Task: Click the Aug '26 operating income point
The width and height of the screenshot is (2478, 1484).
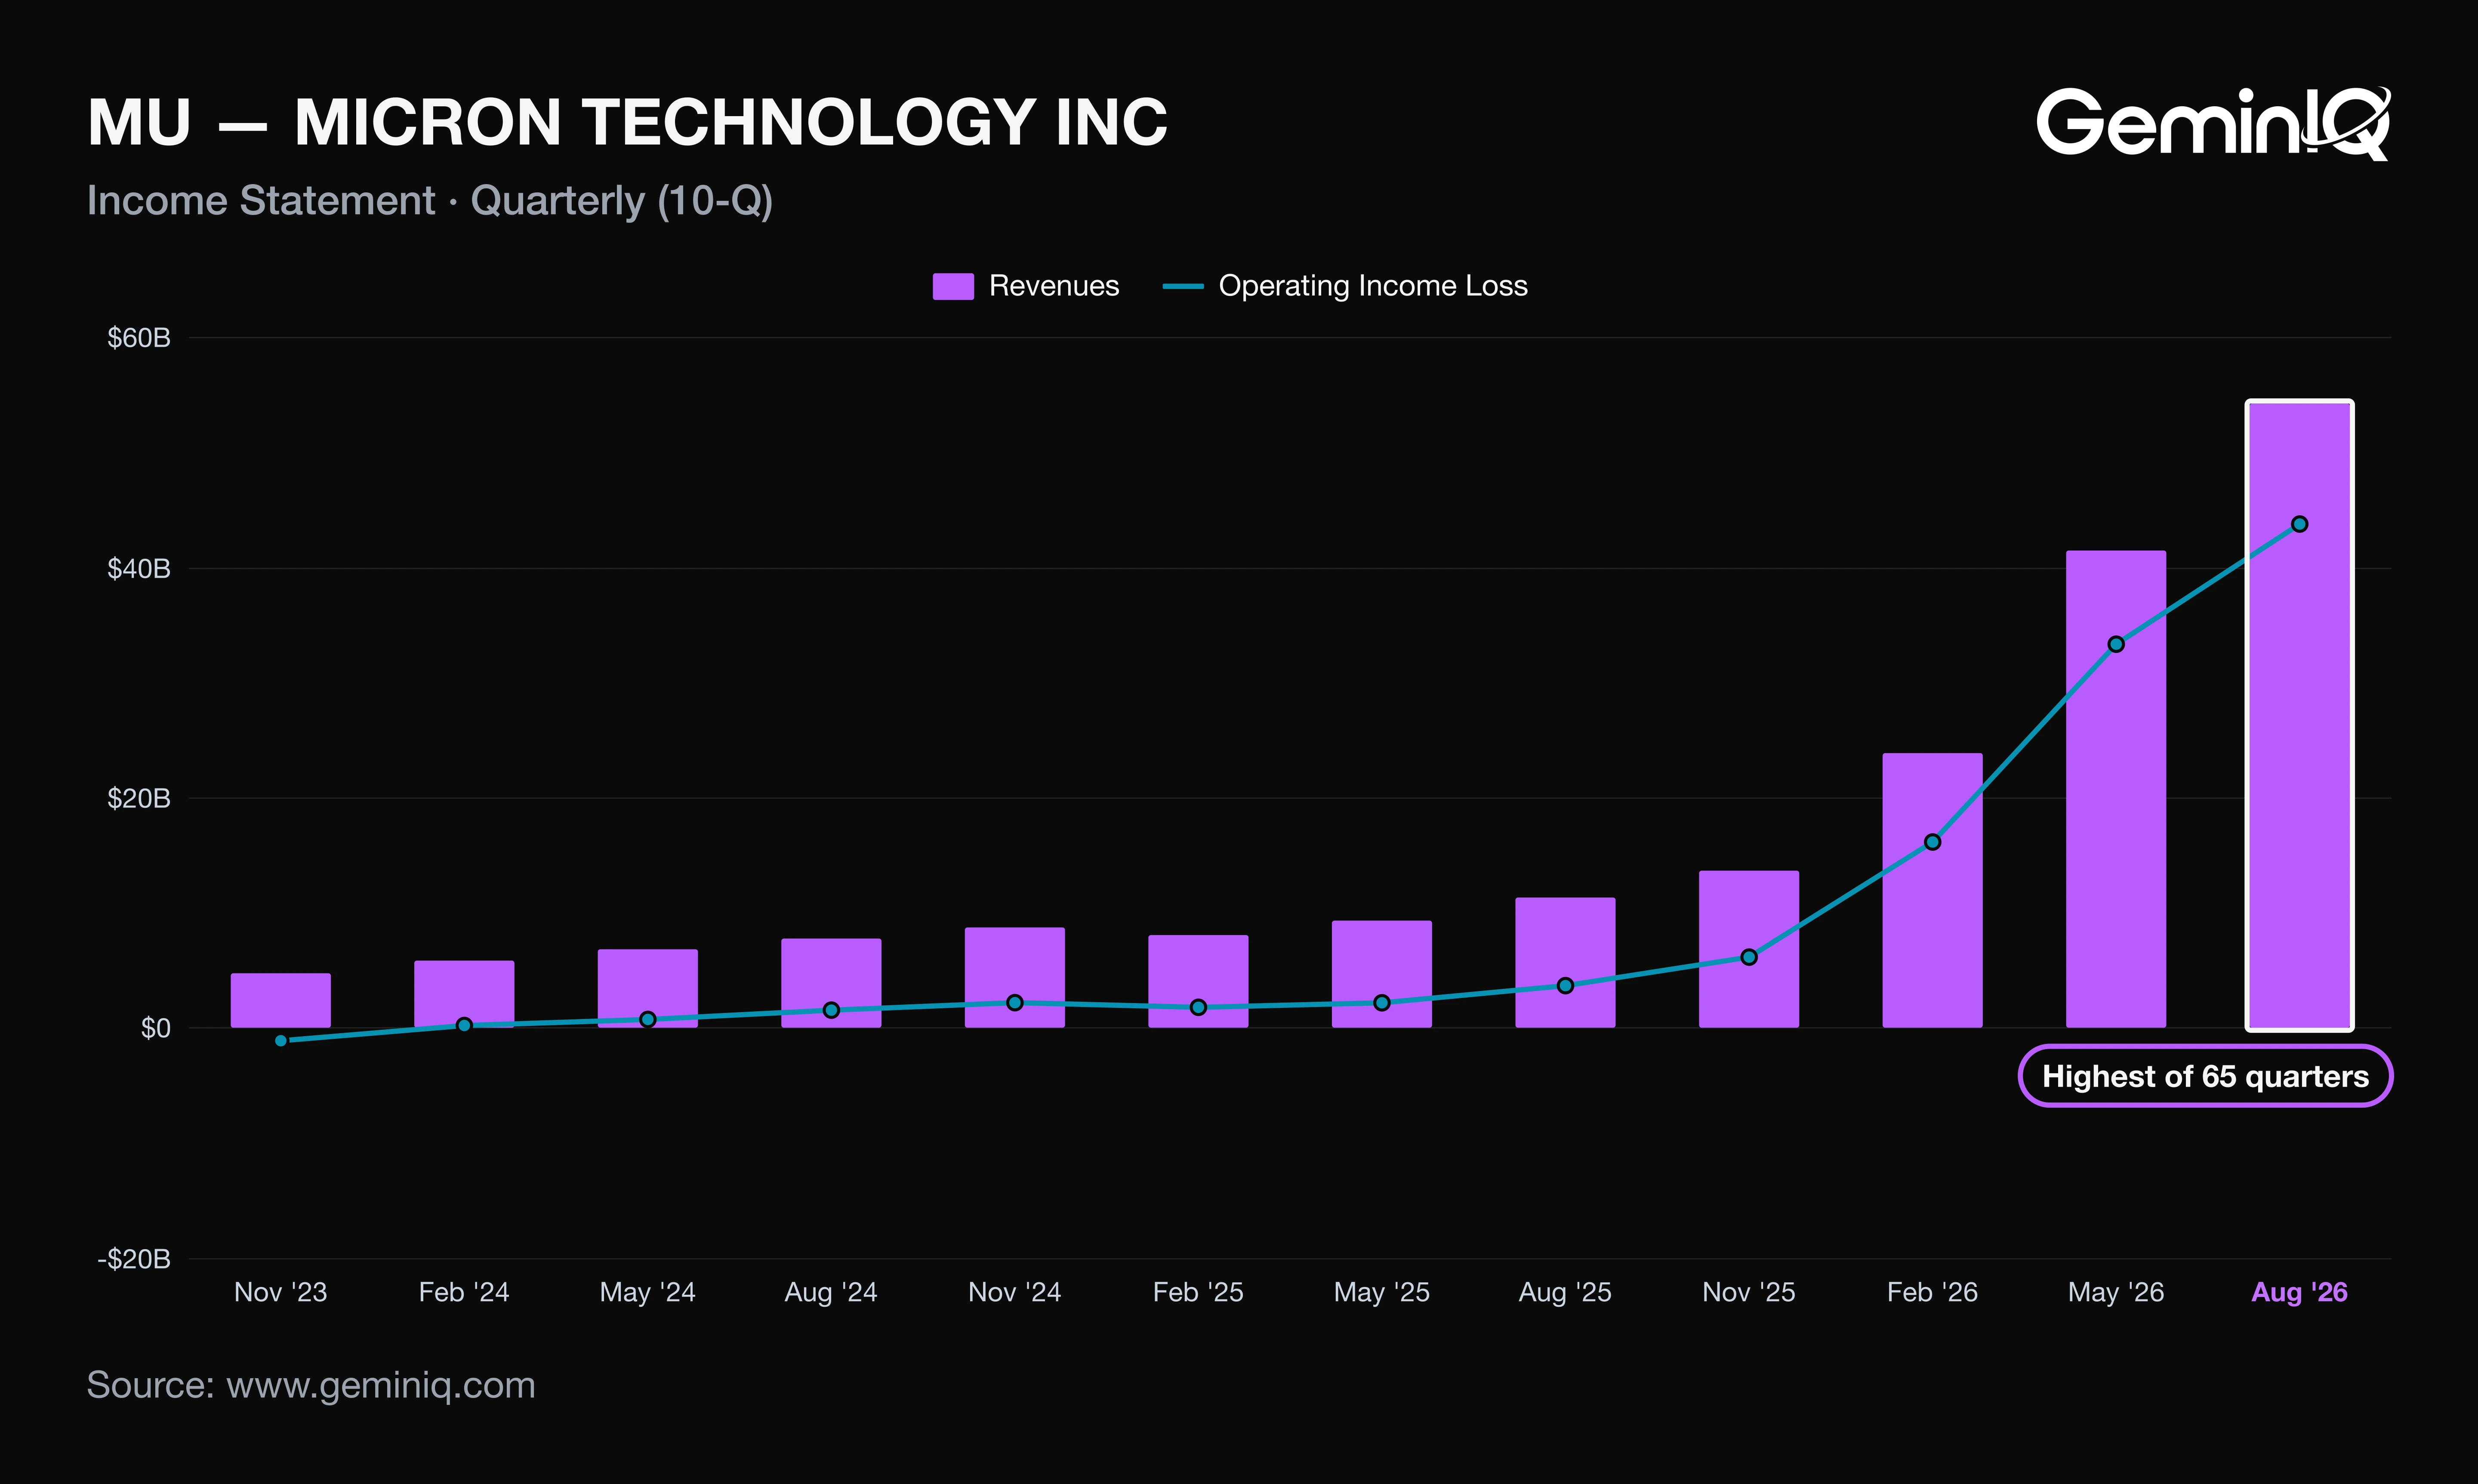Action: (2299, 524)
